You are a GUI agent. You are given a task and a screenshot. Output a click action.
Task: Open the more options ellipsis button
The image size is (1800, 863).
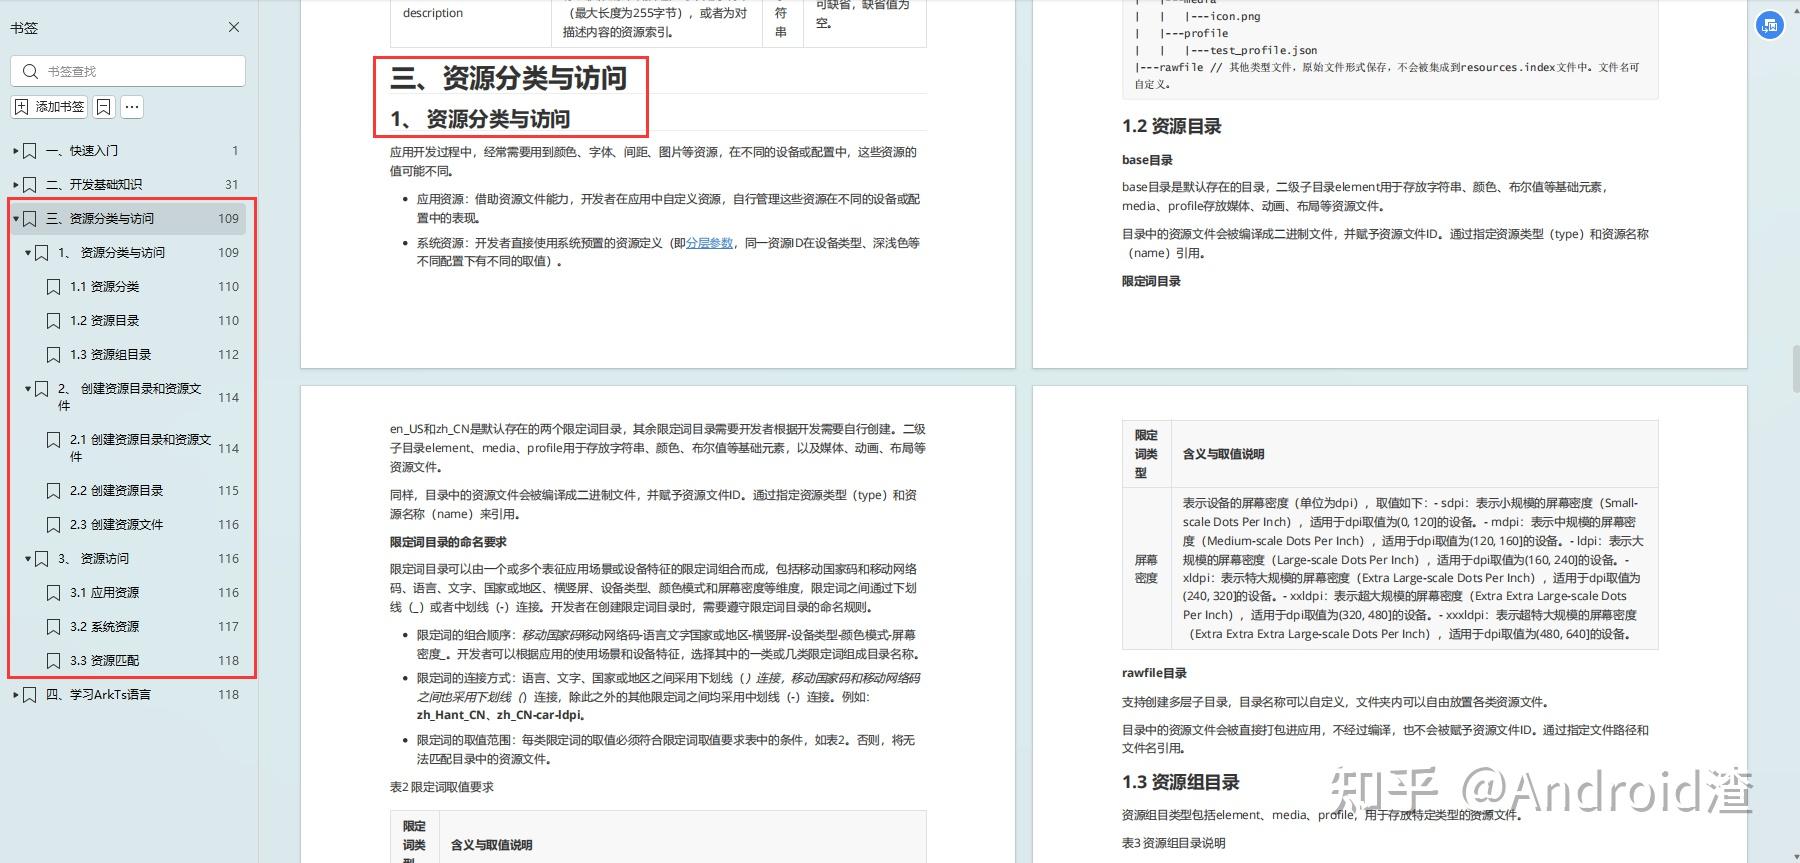132,107
